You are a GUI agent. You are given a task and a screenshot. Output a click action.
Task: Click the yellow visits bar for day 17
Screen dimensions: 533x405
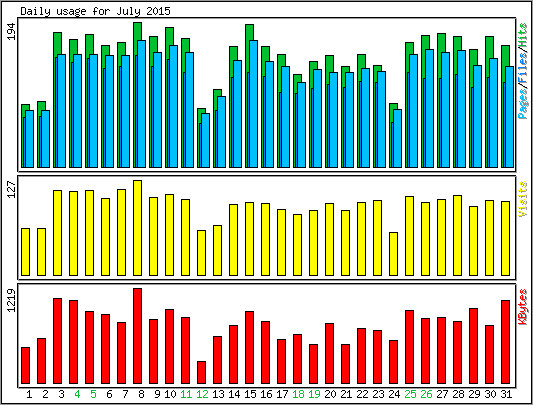point(281,242)
